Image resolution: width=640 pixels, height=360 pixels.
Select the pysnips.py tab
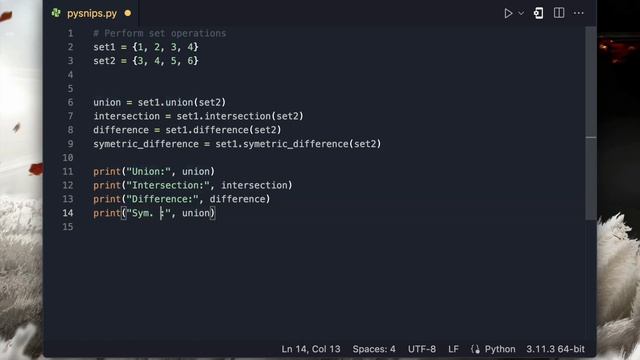(x=91, y=13)
